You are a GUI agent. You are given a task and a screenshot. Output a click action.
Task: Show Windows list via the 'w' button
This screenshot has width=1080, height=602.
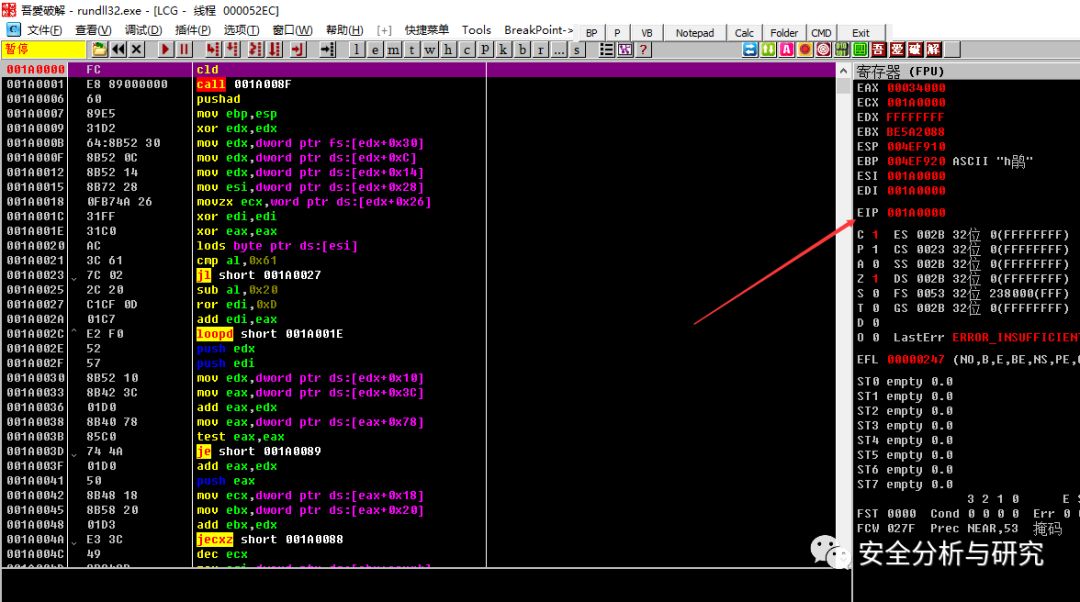pos(430,50)
